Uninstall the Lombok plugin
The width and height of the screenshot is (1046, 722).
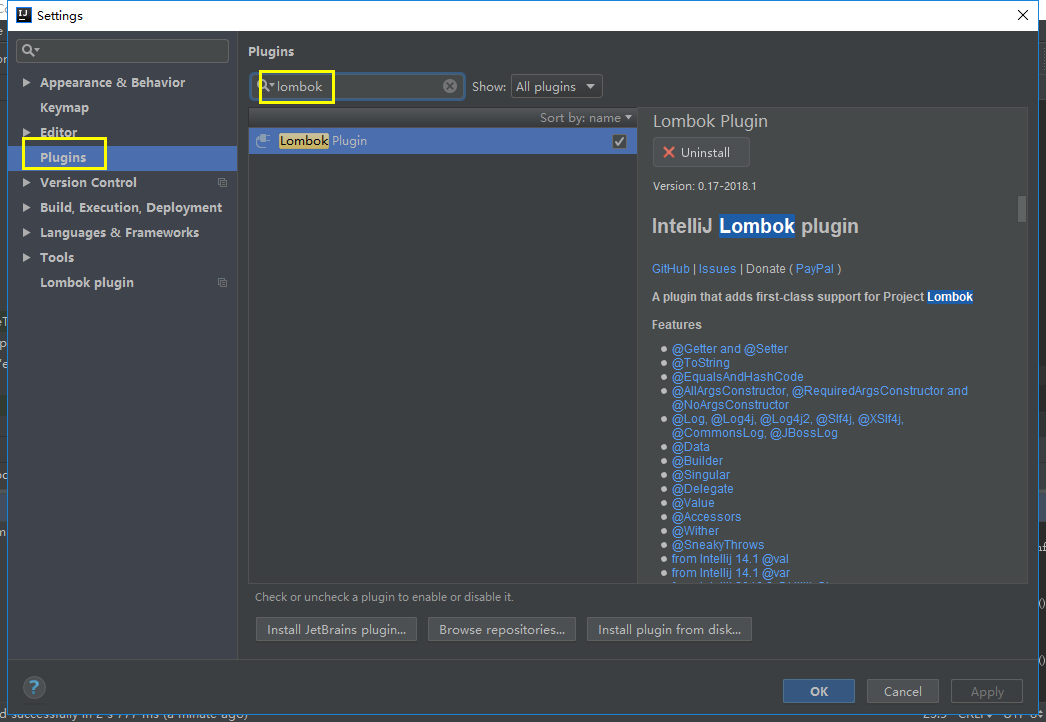tap(700, 153)
